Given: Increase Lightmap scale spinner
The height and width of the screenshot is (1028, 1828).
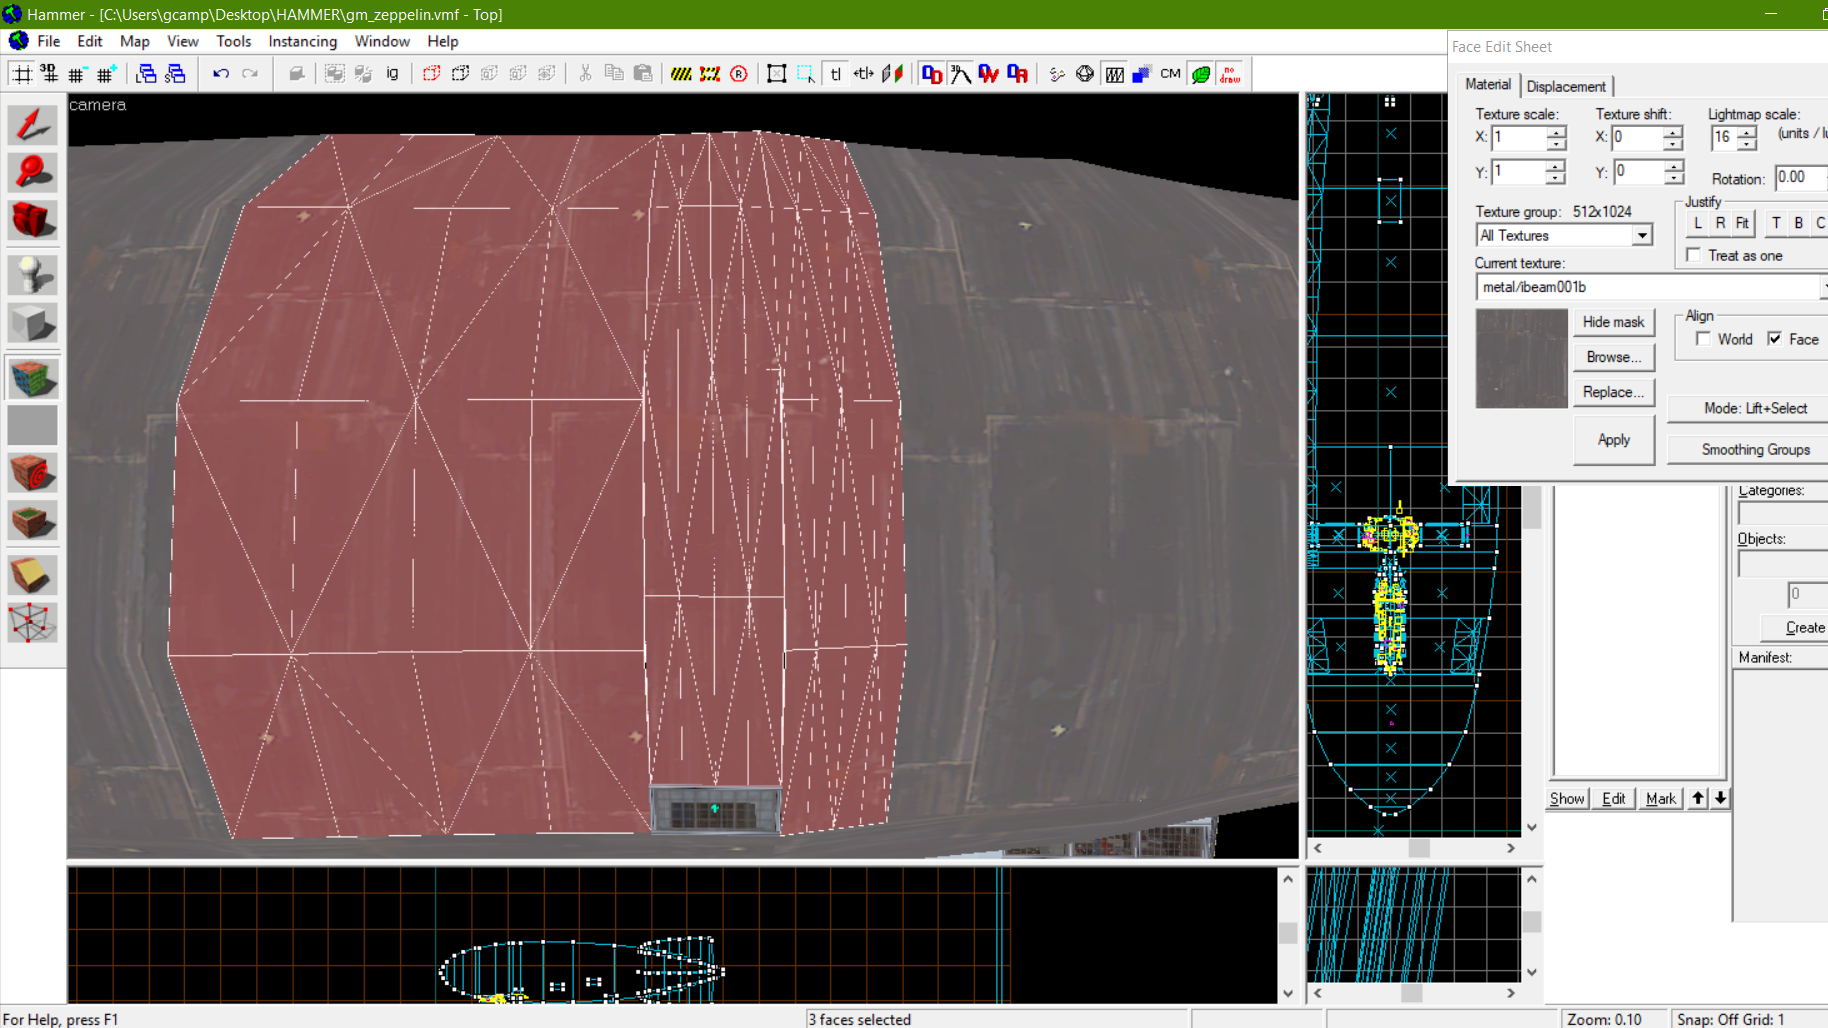Looking at the screenshot, I should pos(1746,132).
